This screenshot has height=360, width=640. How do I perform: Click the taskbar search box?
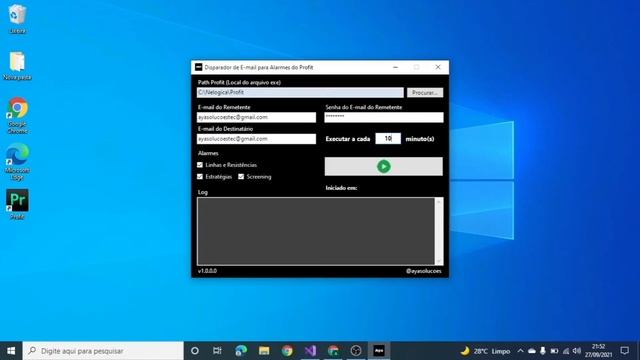pos(103,351)
